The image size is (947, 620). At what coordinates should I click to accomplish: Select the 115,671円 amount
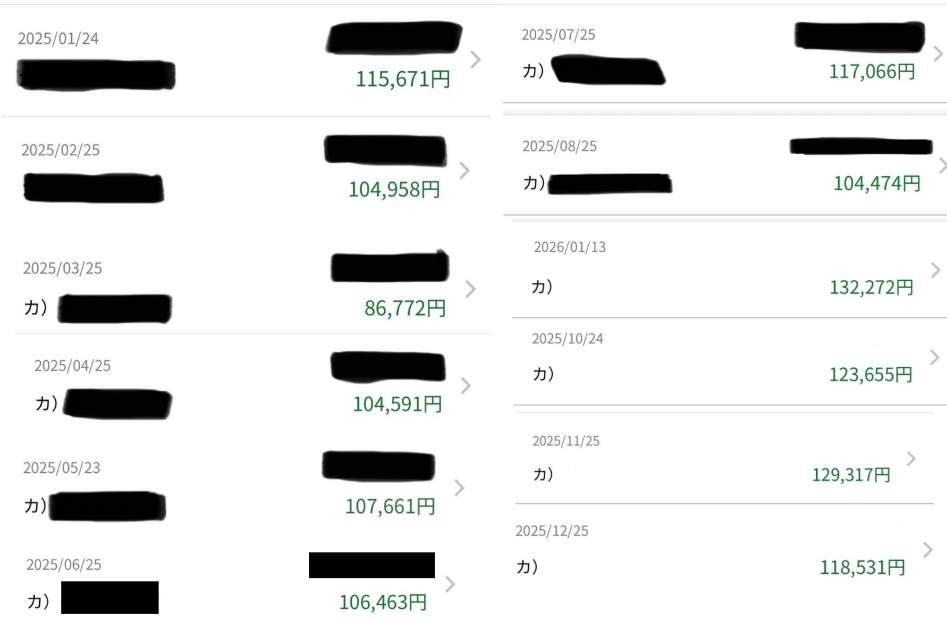(403, 79)
